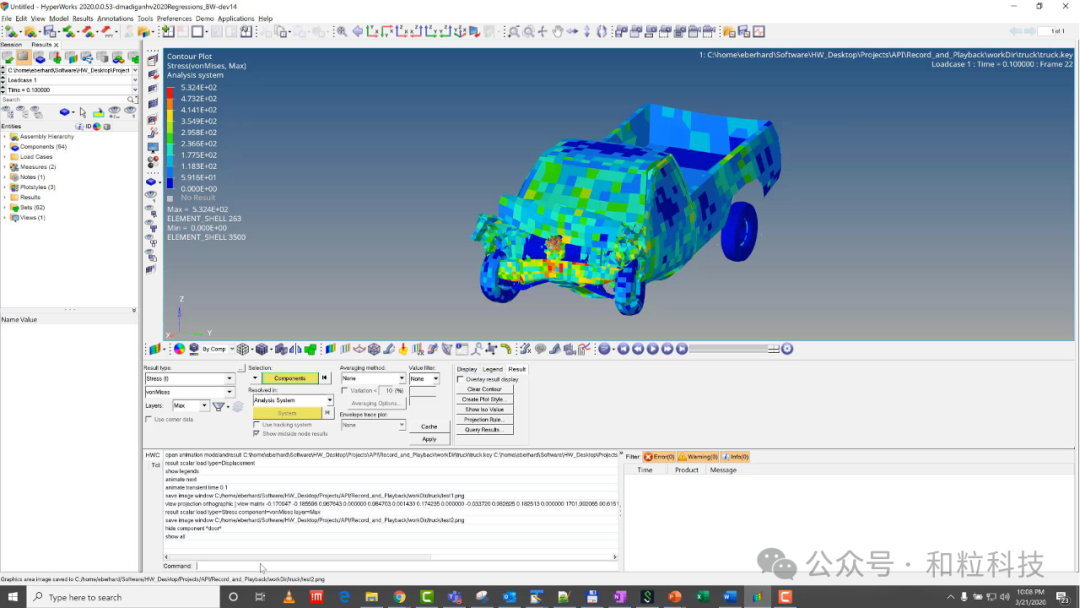Open the Annotations menu
This screenshot has width=1080, height=608.
coord(115,18)
